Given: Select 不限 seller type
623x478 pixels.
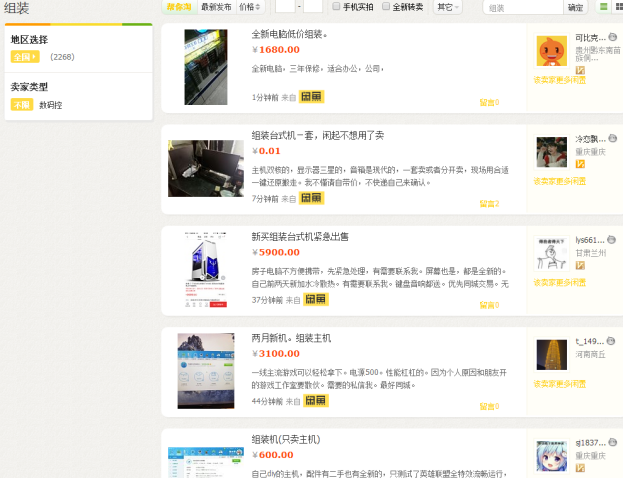Looking at the screenshot, I should (22, 105).
